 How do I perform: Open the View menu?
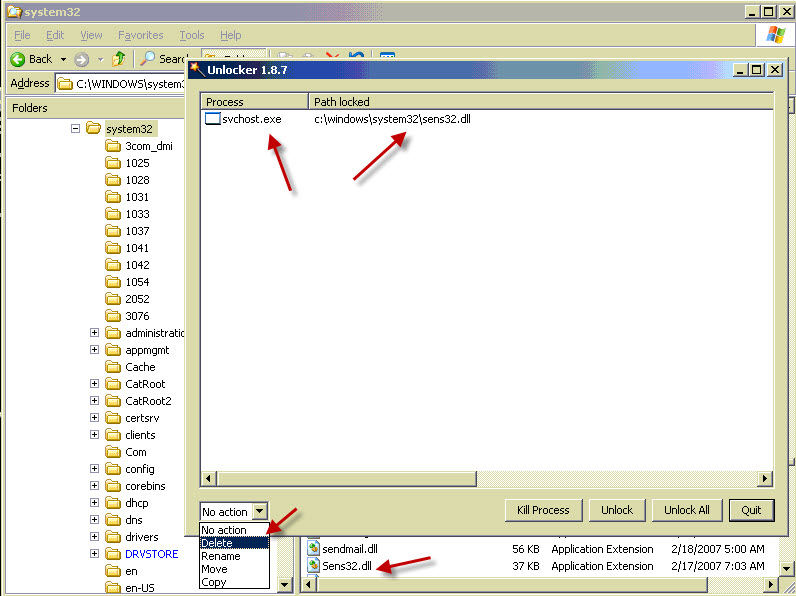pyautogui.click(x=91, y=35)
